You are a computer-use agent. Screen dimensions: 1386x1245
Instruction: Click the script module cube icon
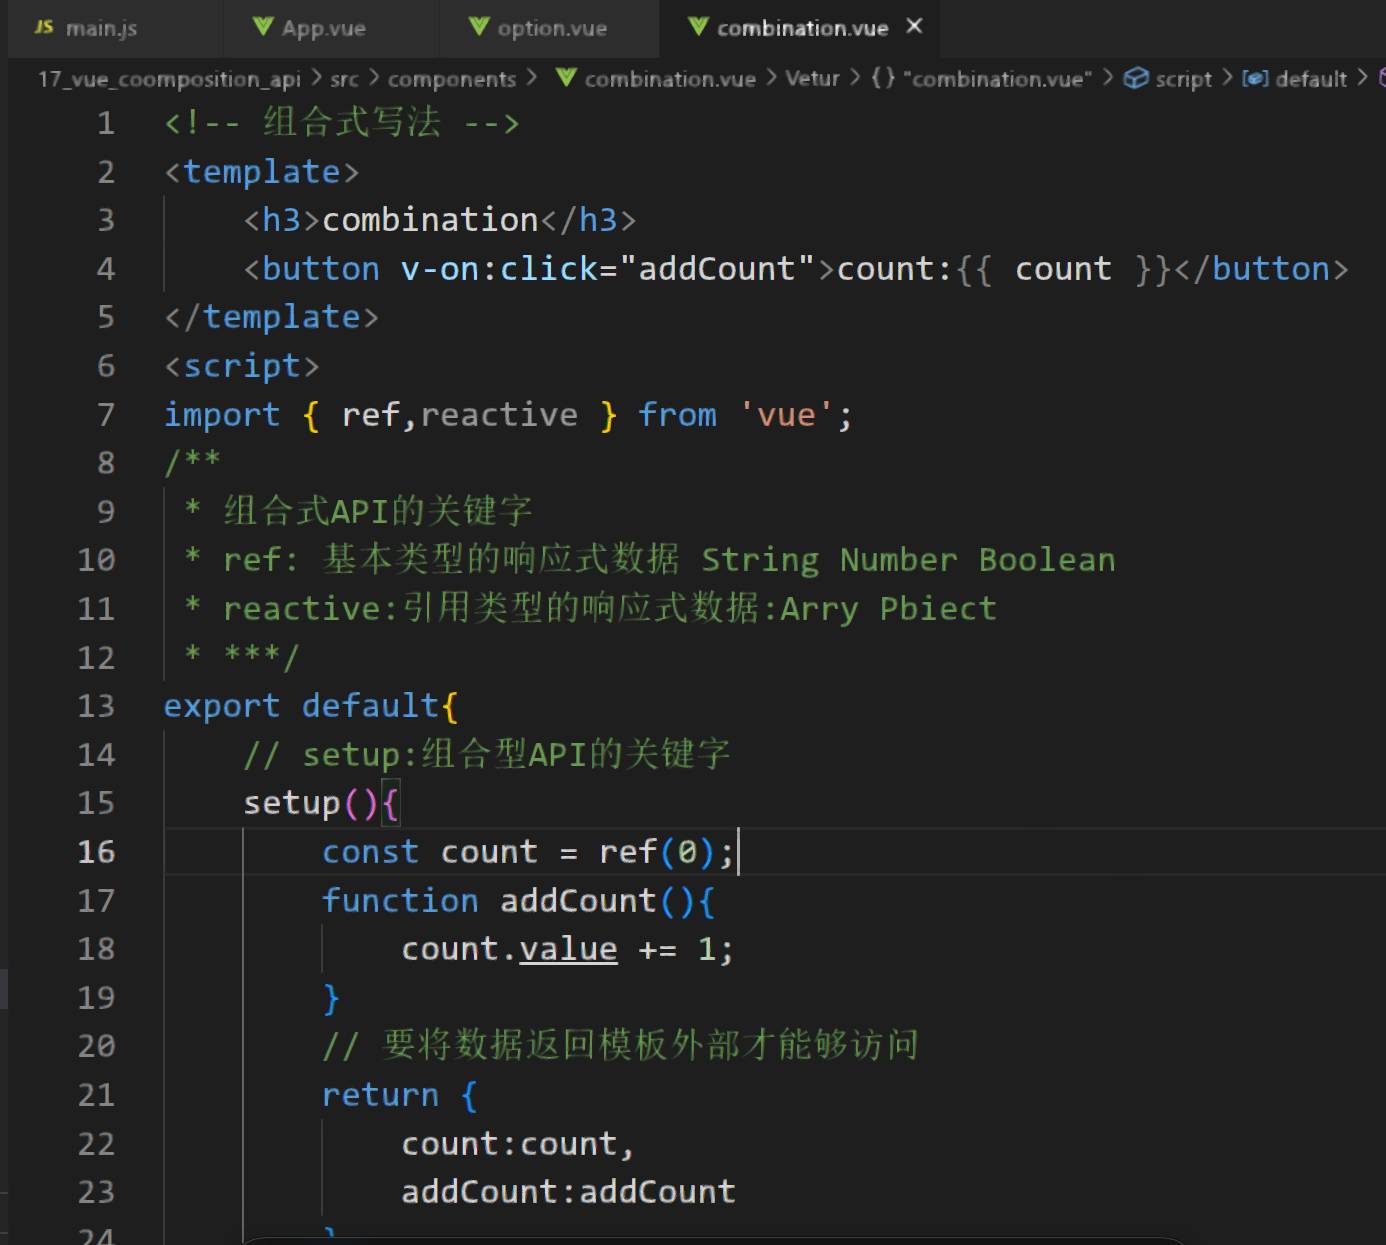point(1136,78)
